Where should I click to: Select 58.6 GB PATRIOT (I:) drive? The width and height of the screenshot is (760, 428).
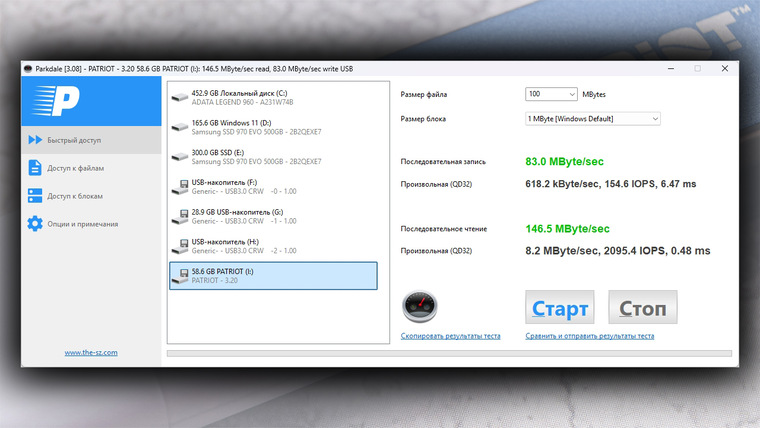pos(273,276)
